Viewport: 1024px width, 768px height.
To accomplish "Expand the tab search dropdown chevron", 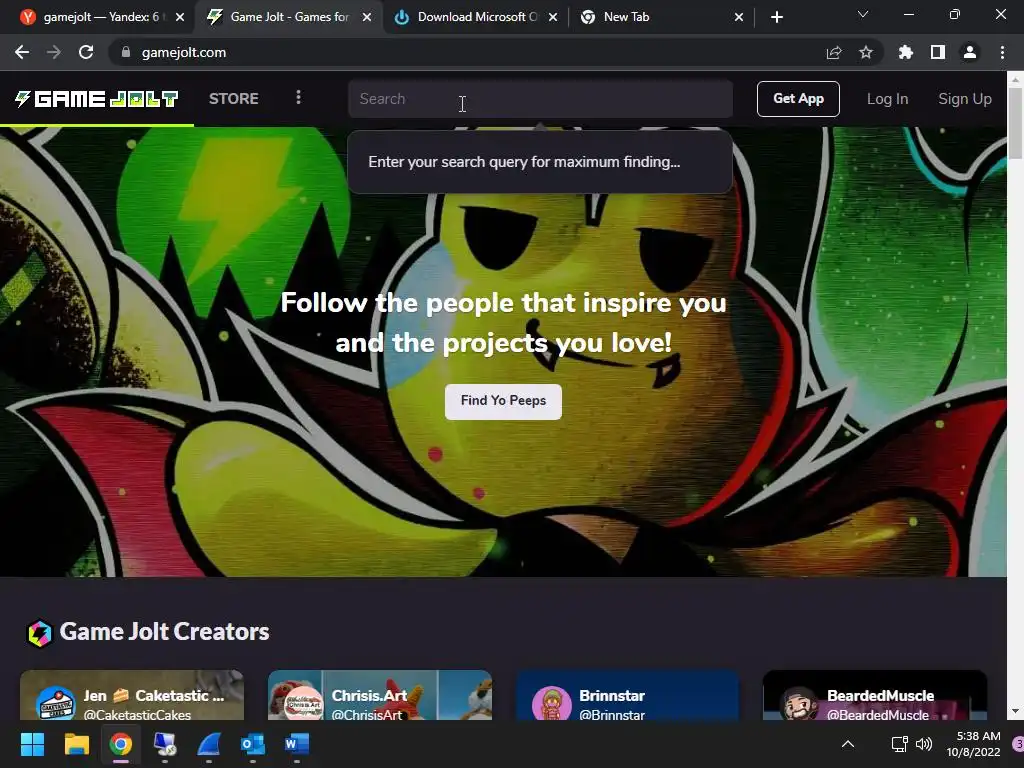I will [863, 14].
